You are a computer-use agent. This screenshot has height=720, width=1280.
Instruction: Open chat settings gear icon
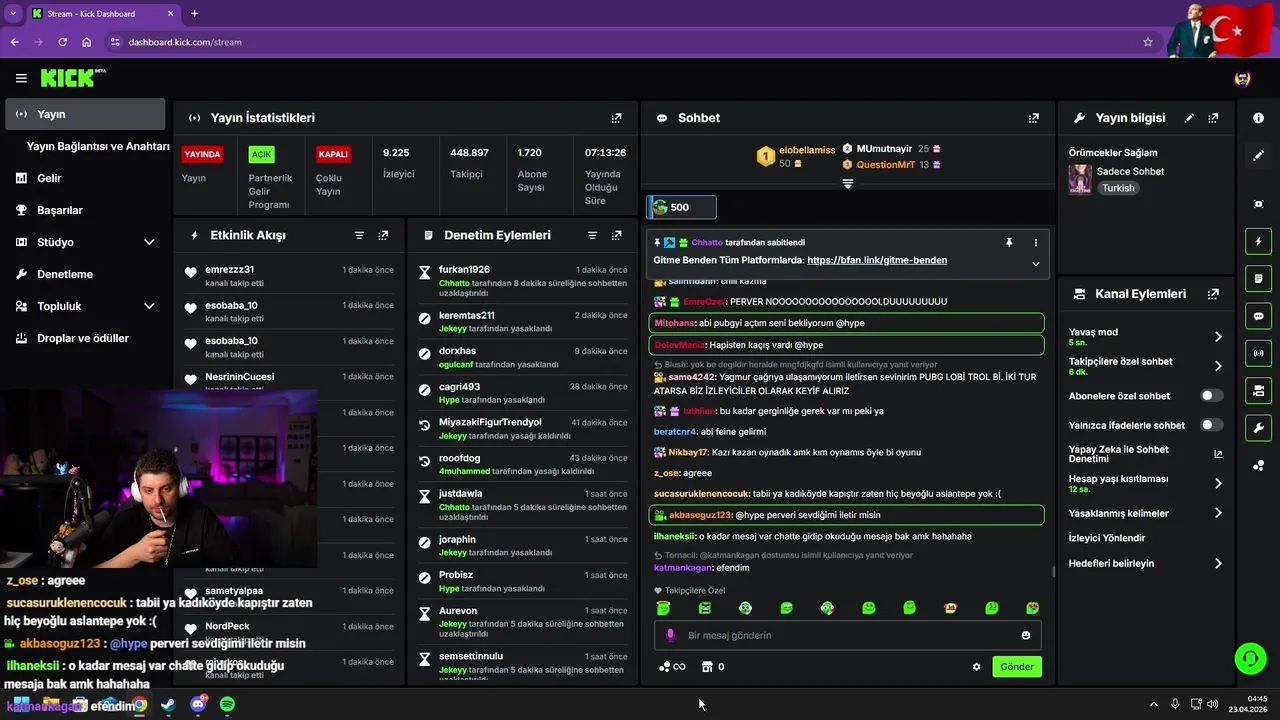(976, 667)
